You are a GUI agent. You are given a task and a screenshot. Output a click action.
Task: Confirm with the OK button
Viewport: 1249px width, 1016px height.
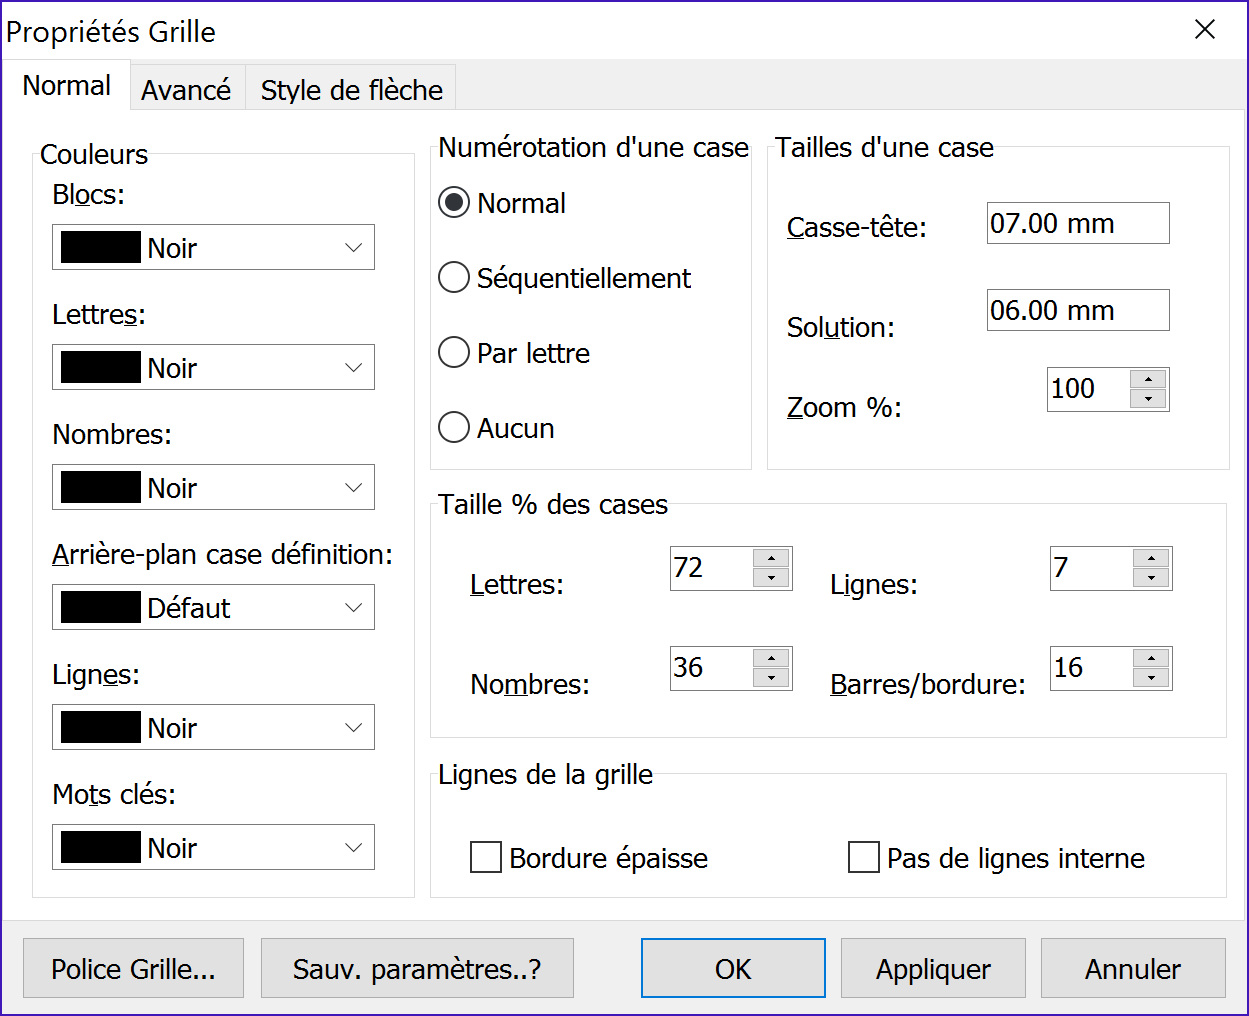(x=733, y=968)
